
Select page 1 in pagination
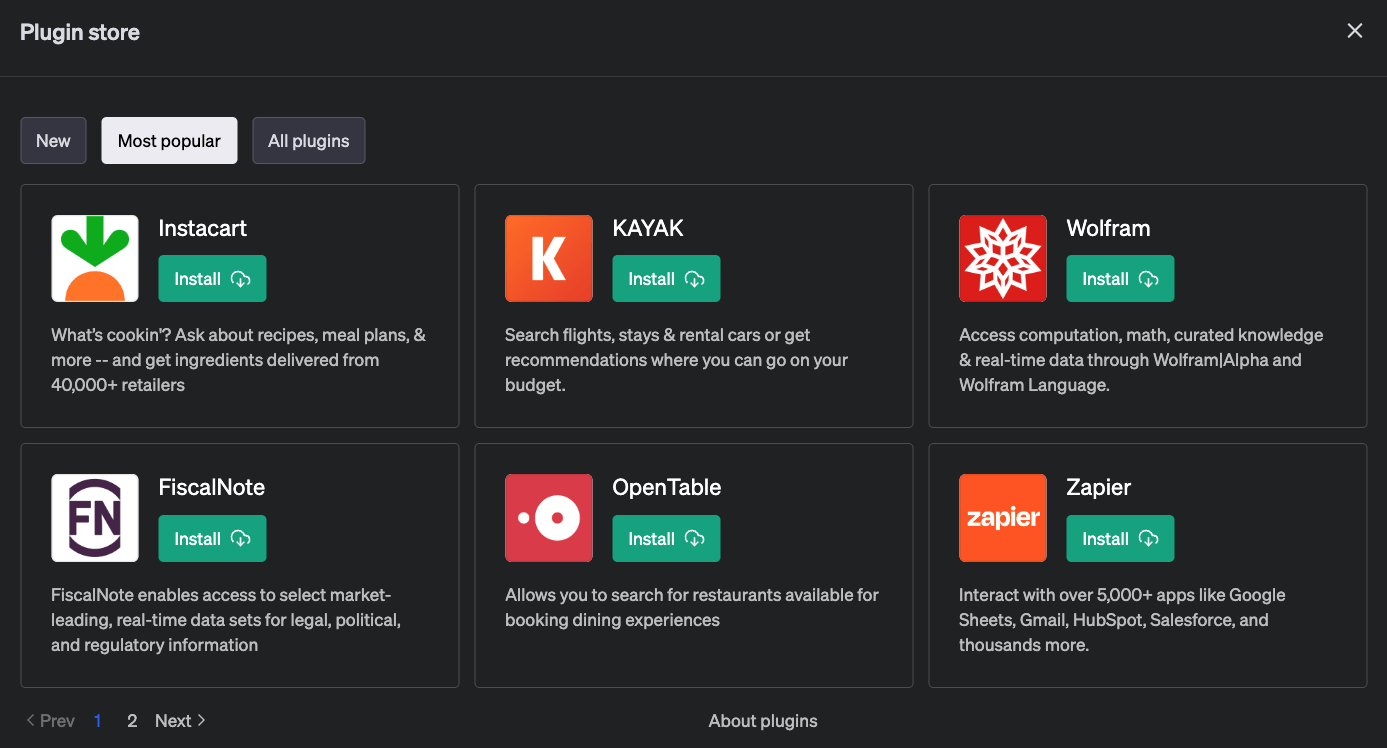98,721
